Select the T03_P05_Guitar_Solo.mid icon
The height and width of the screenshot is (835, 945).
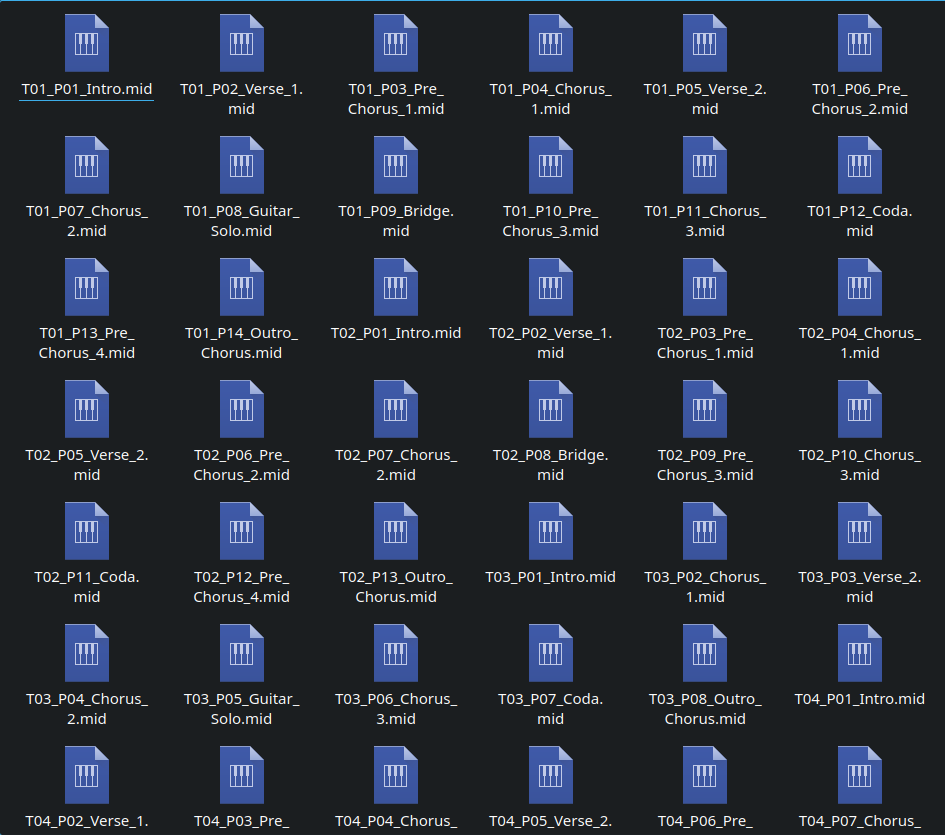pyautogui.click(x=241, y=653)
